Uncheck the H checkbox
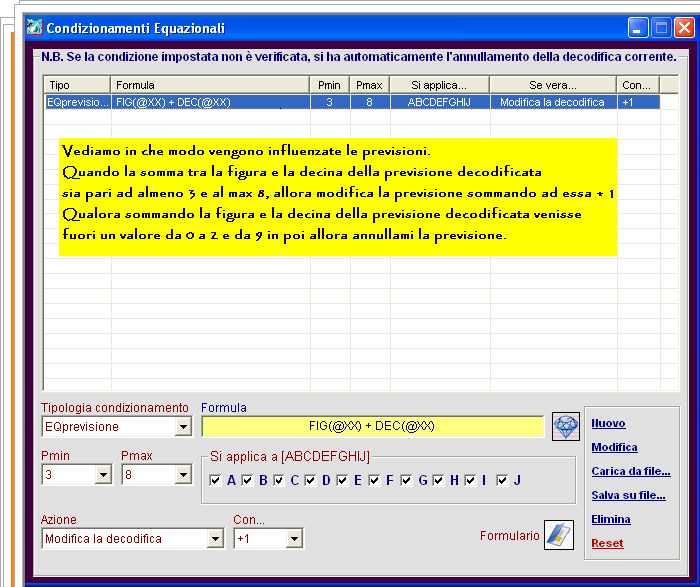The width and height of the screenshot is (700, 587). 438,480
